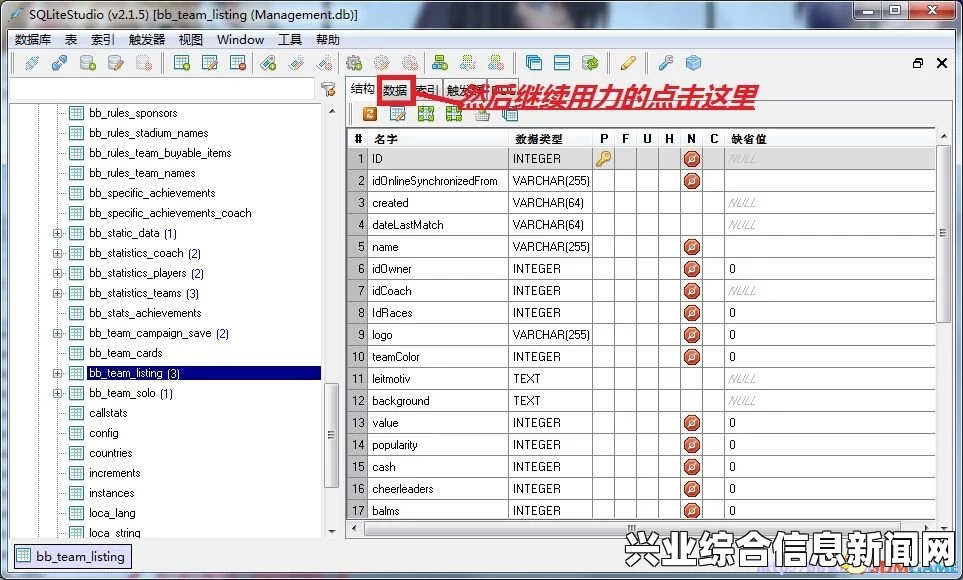
Task: Open the 工具 menu
Action: click(x=290, y=40)
